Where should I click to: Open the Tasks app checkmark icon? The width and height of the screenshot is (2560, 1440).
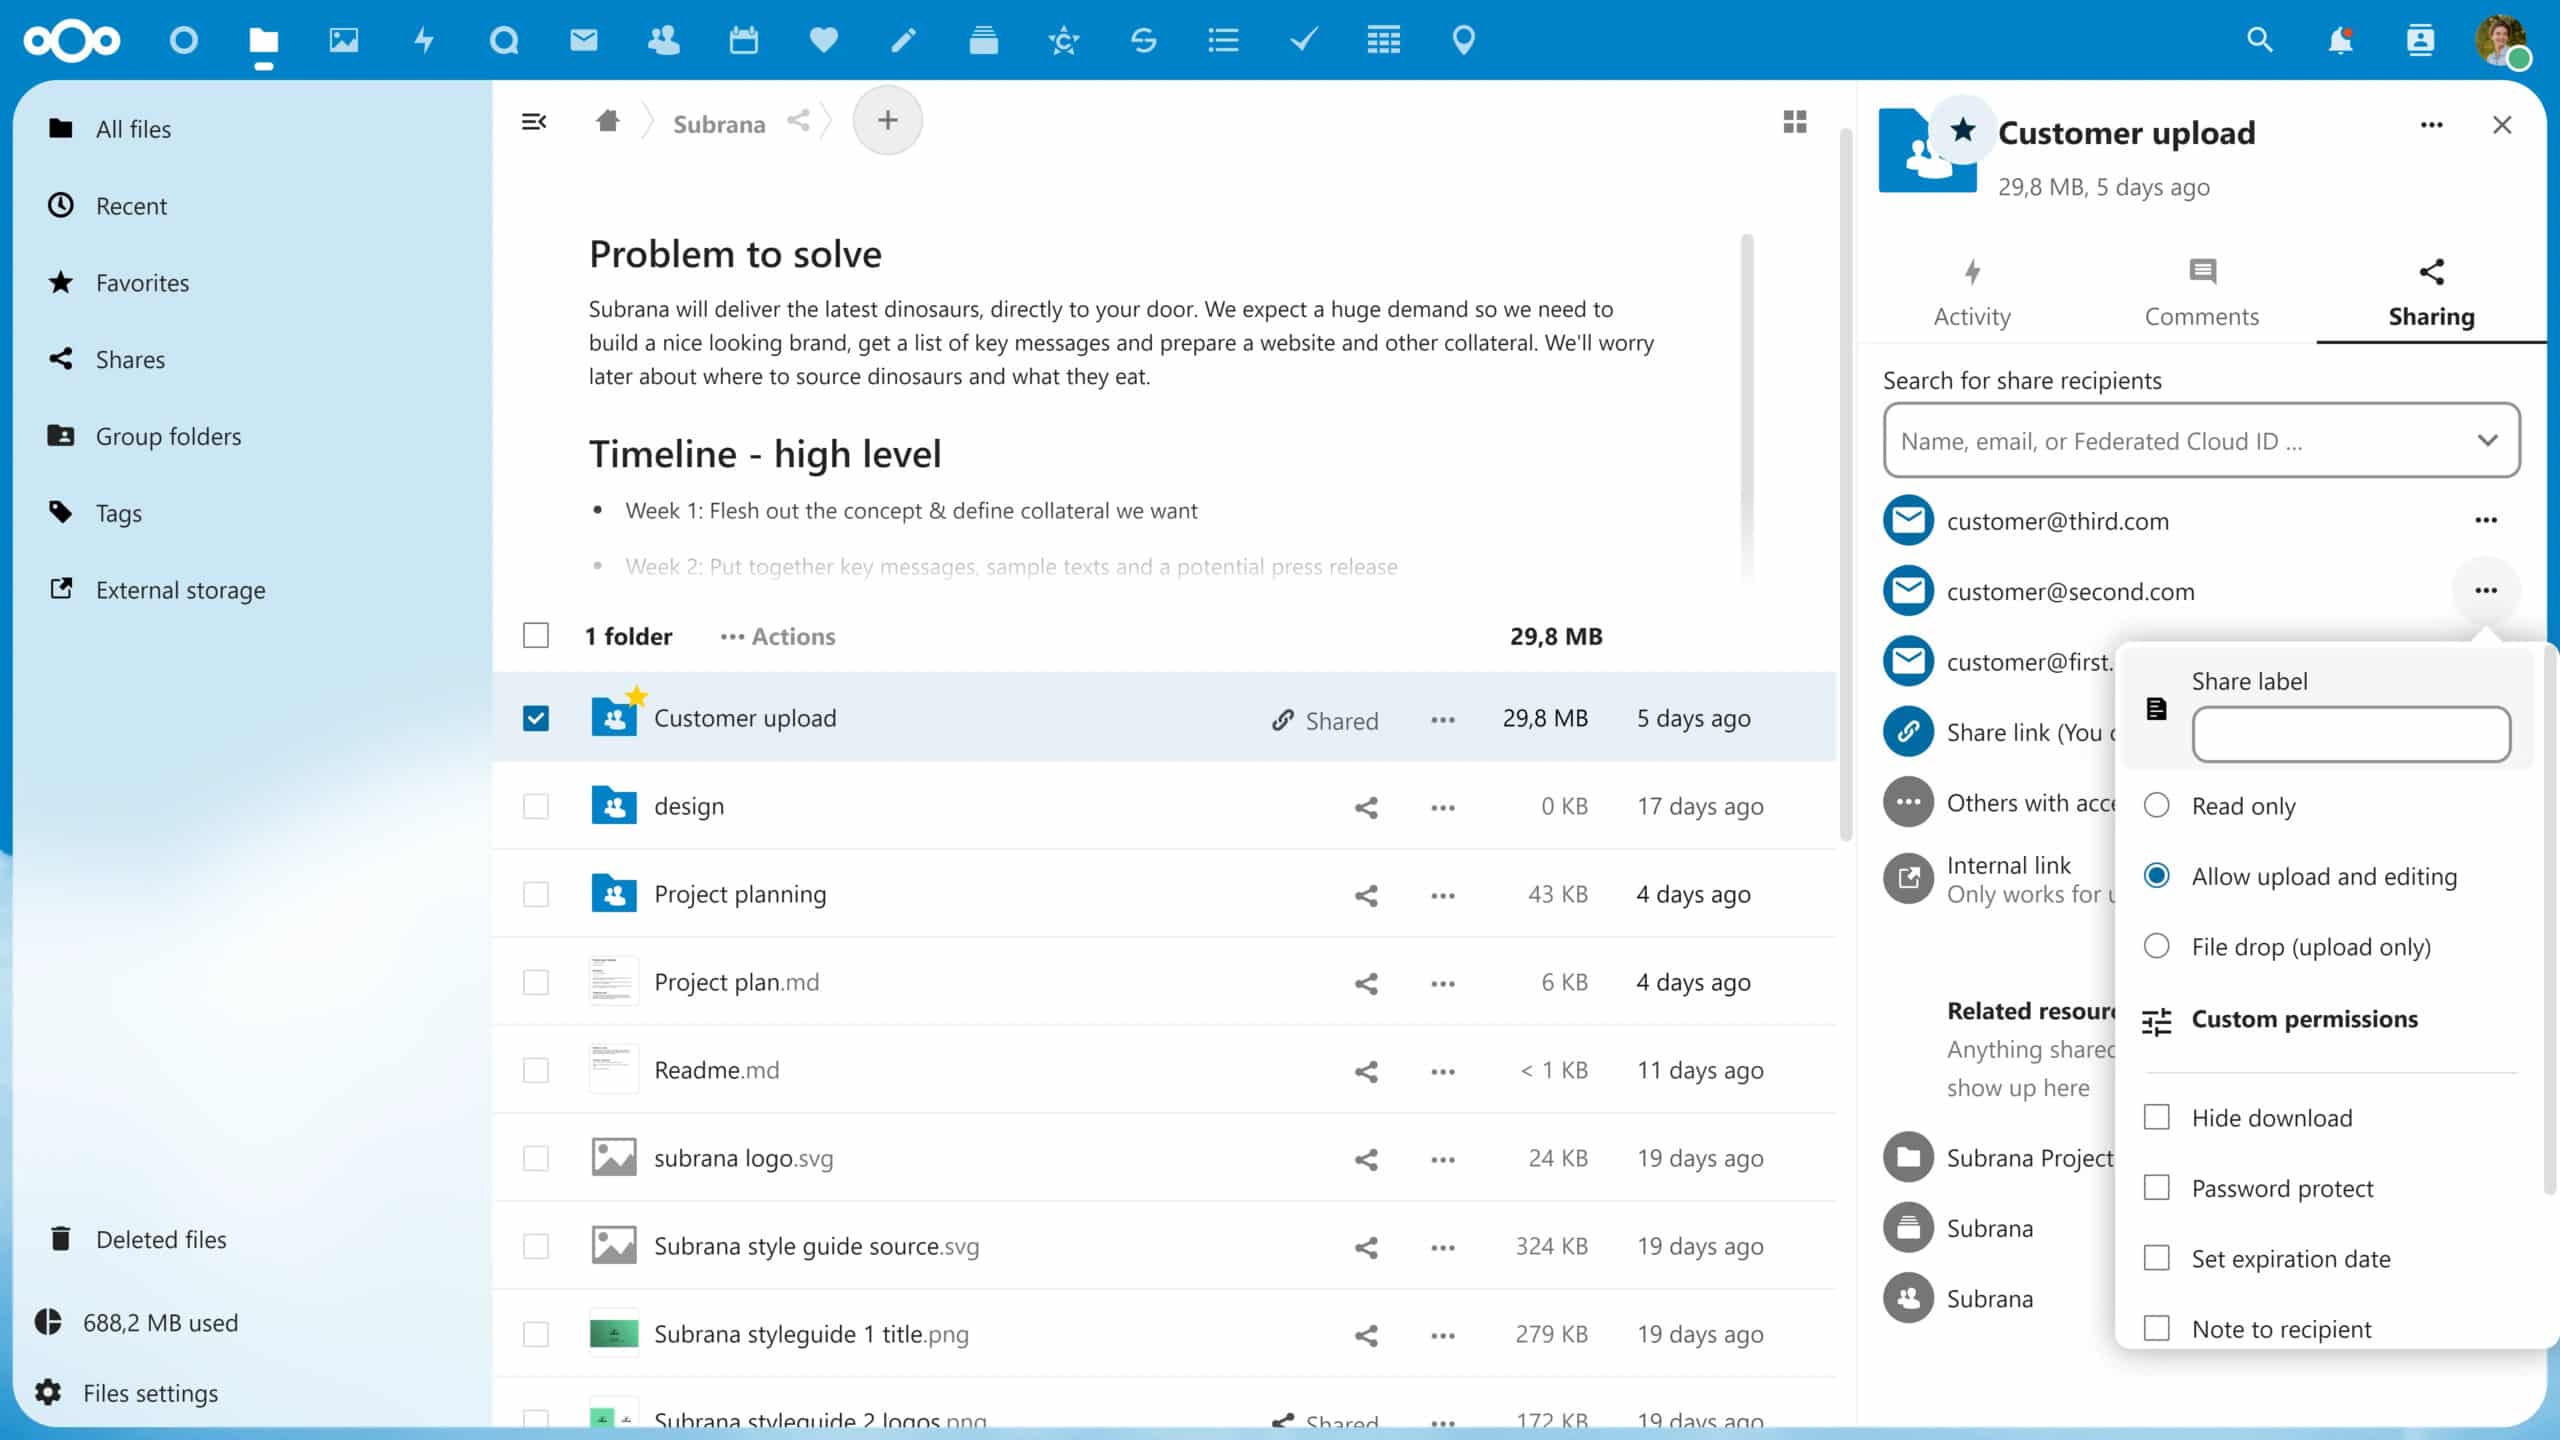click(1303, 41)
